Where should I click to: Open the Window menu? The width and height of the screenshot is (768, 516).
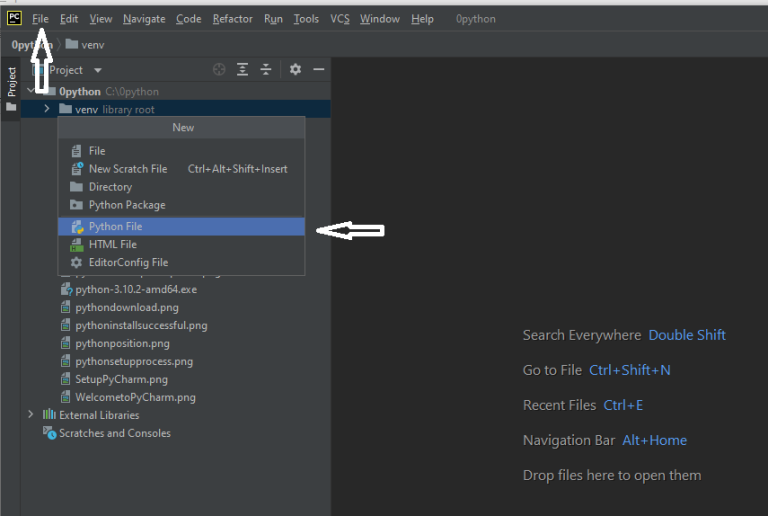(380, 19)
